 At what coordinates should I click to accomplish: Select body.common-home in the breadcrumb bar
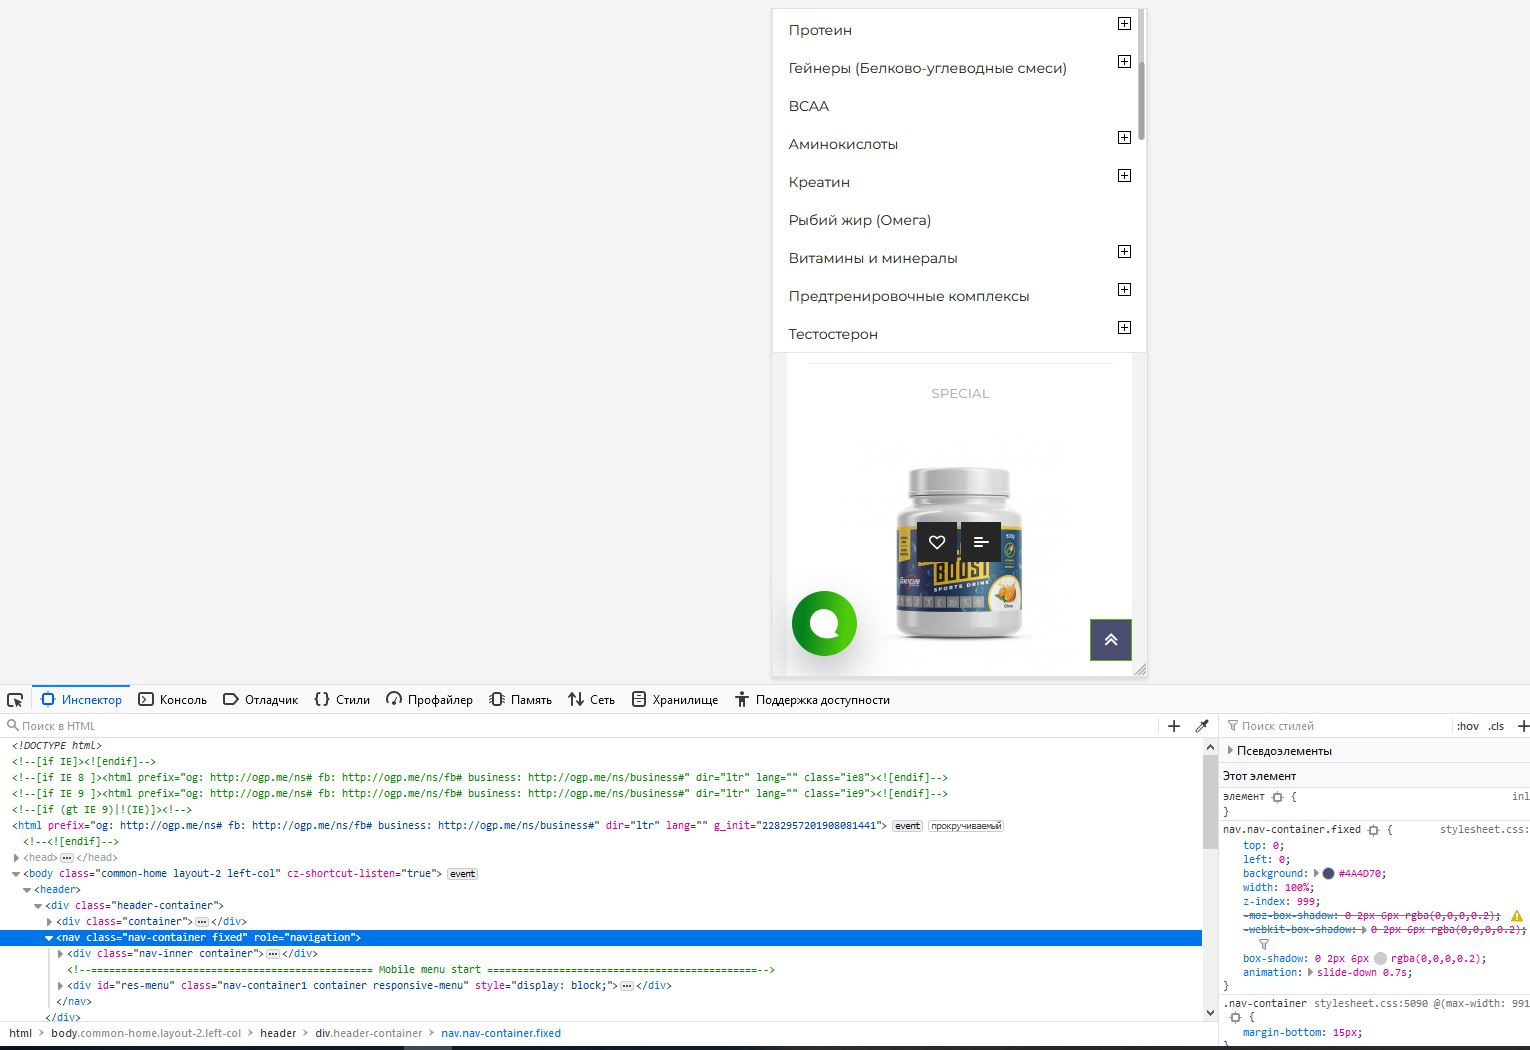(146, 1033)
